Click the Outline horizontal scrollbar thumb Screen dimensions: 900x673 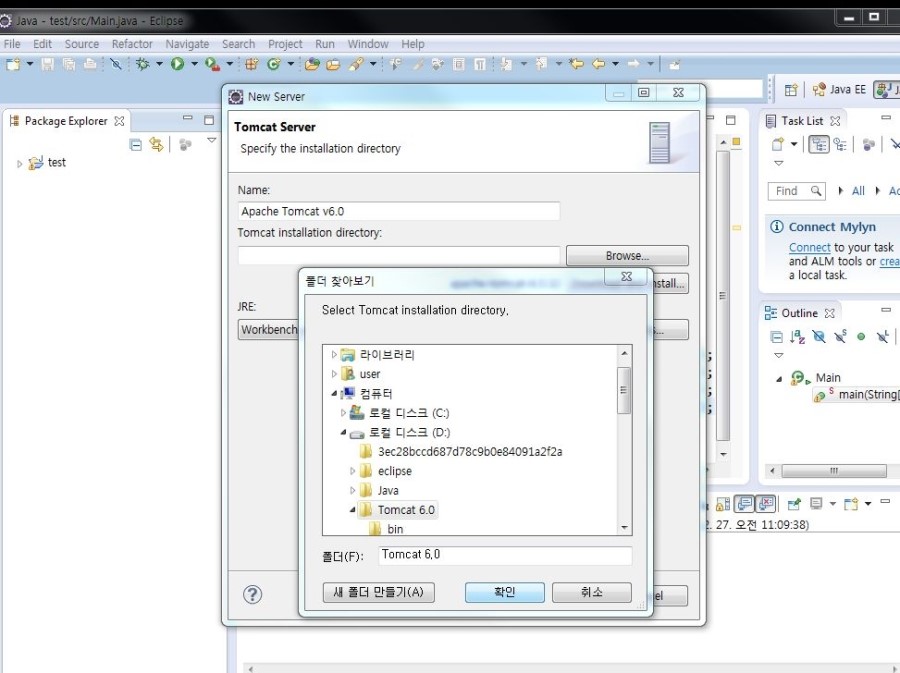tap(834, 471)
